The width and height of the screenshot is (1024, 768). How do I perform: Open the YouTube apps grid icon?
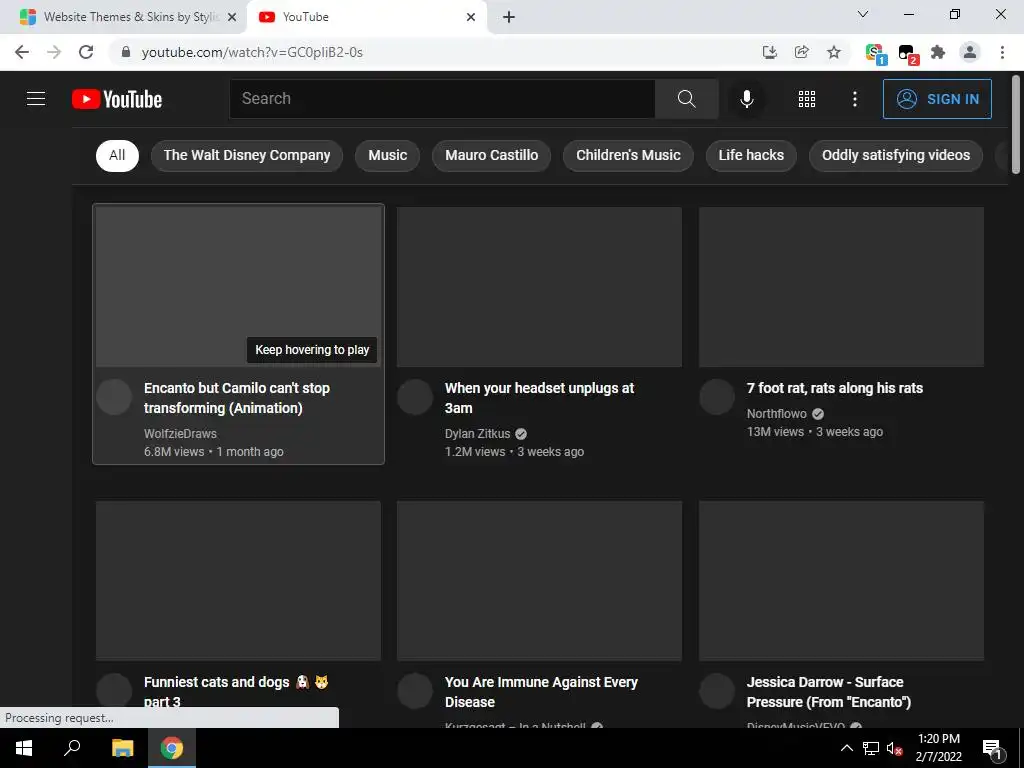point(807,99)
